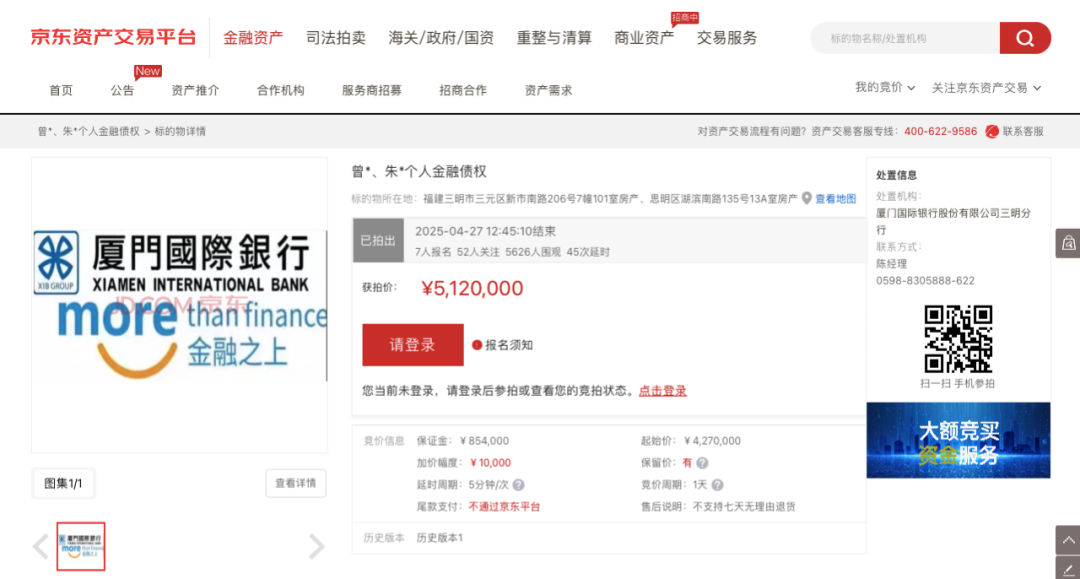Open 招商合作 in navigation
Screen dimensions: 1080x579
click(463, 90)
